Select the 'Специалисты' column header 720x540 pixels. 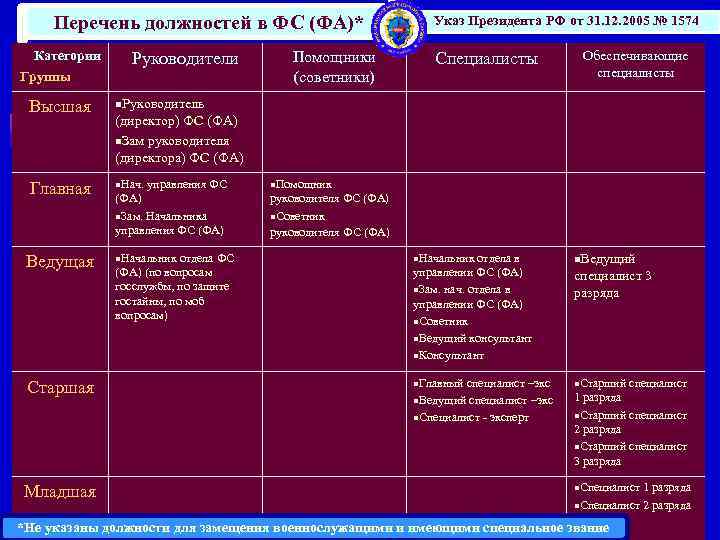[486, 59]
